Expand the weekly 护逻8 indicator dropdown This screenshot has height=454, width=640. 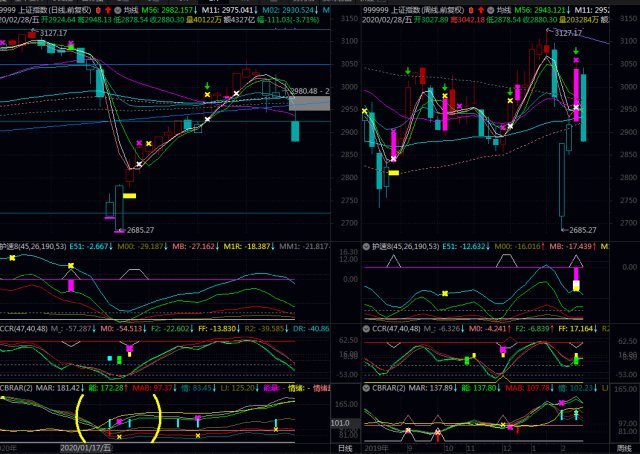(x=366, y=247)
